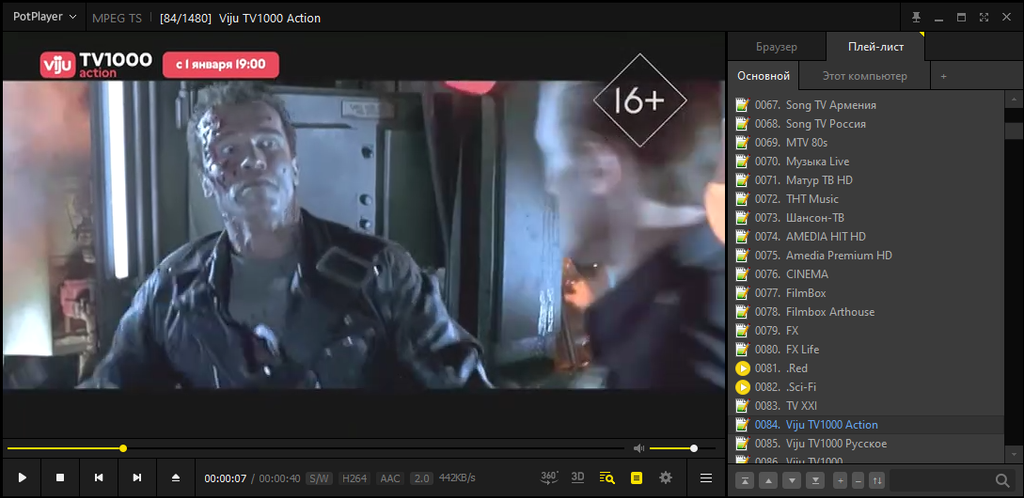Image resolution: width=1024 pixels, height=498 pixels.
Task: Select 0072. ТНТ Music channel
Action: [x=866, y=199]
